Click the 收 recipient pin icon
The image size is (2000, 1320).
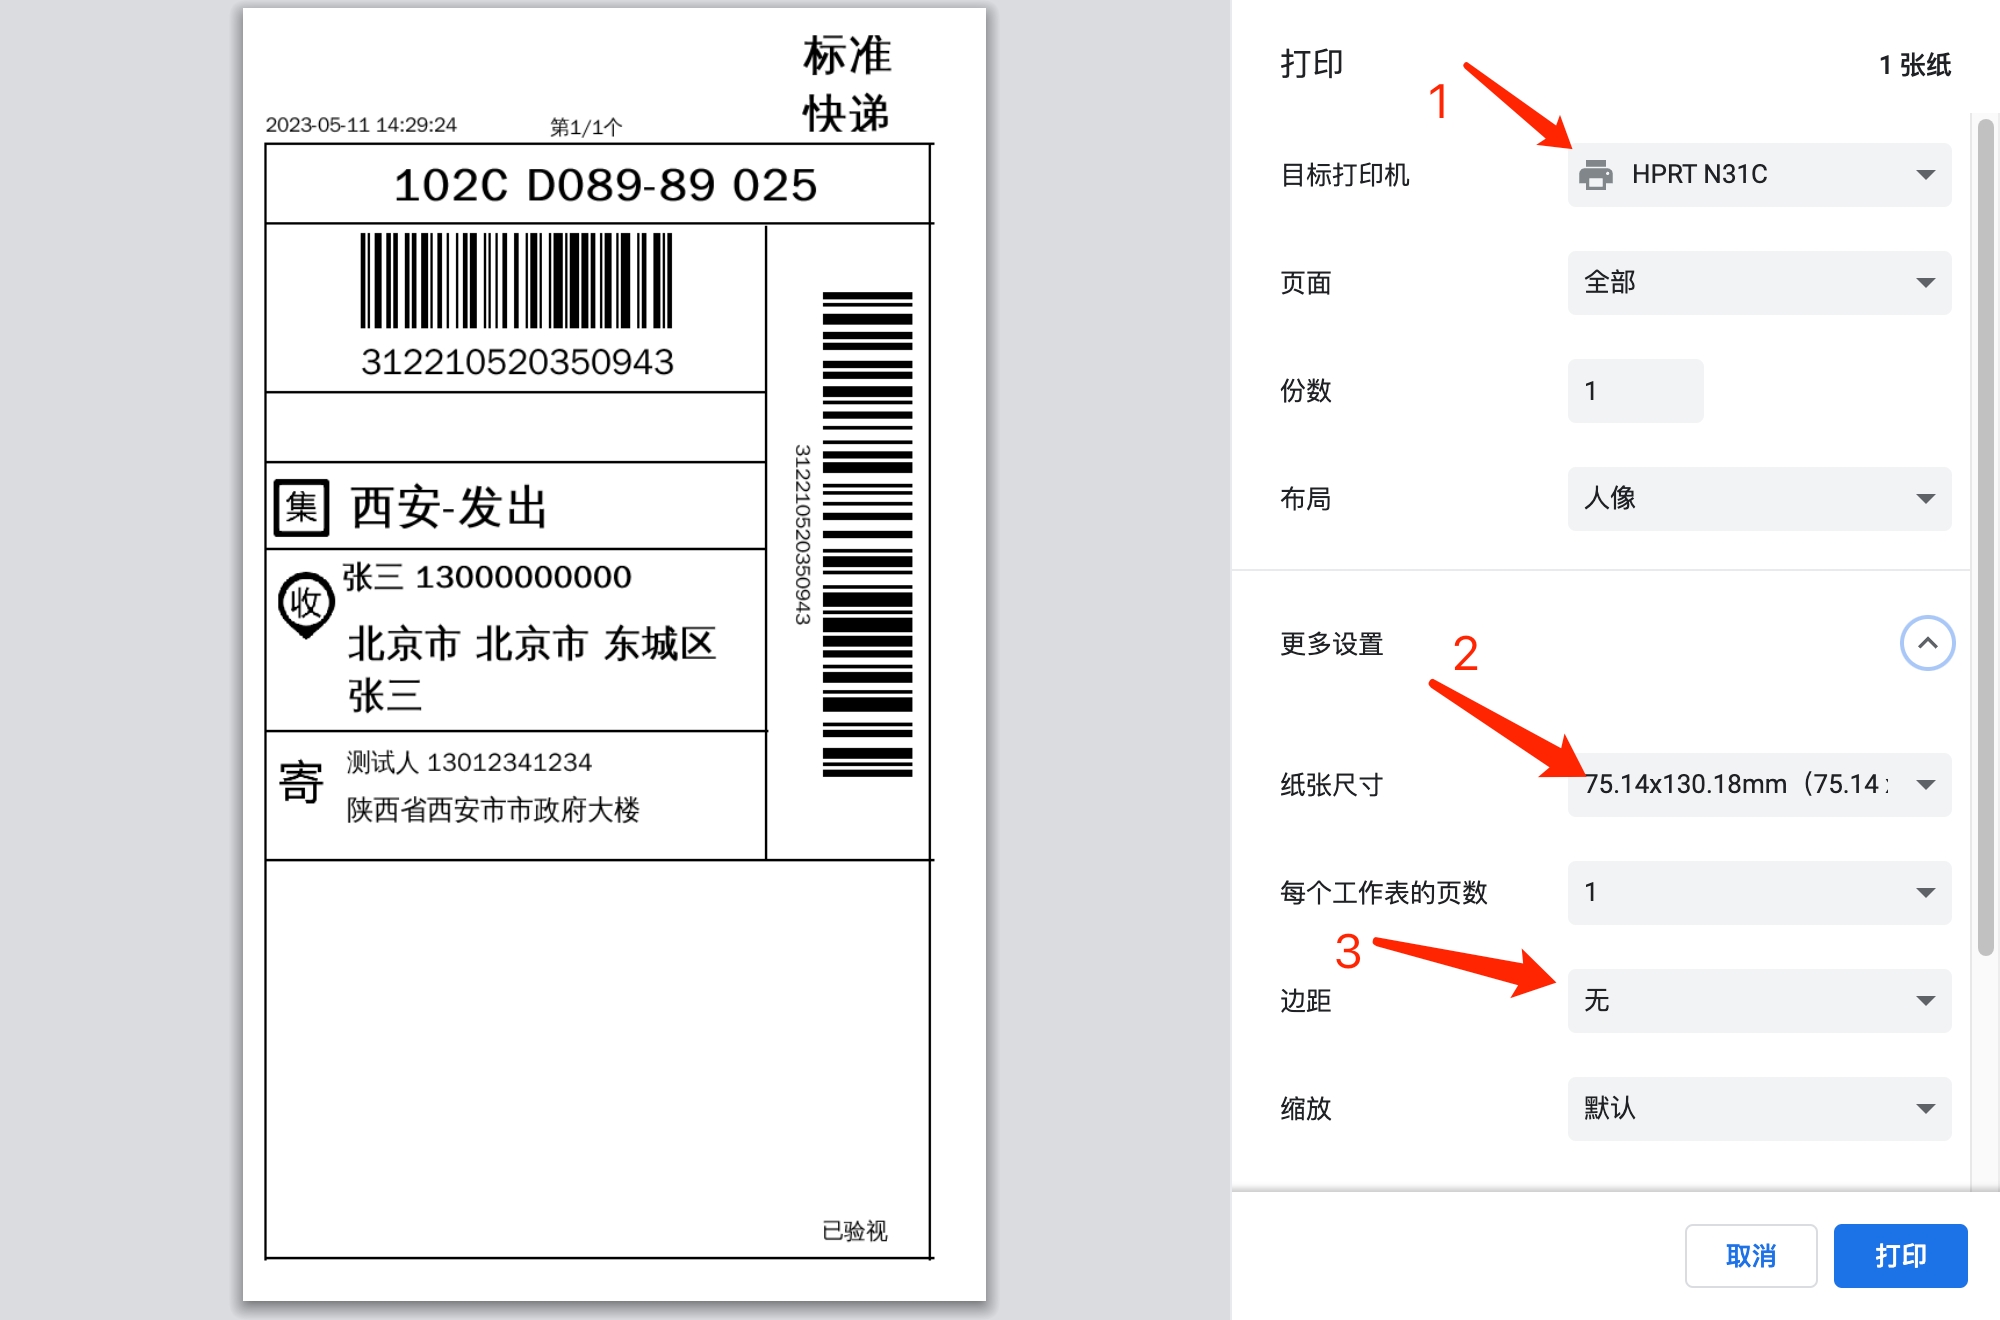coord(305,604)
